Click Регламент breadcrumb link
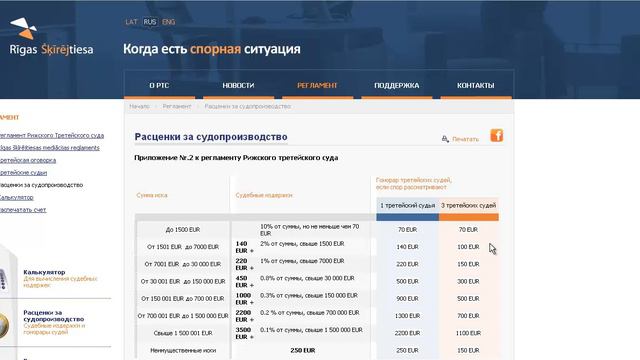The image size is (640, 360). [177, 107]
